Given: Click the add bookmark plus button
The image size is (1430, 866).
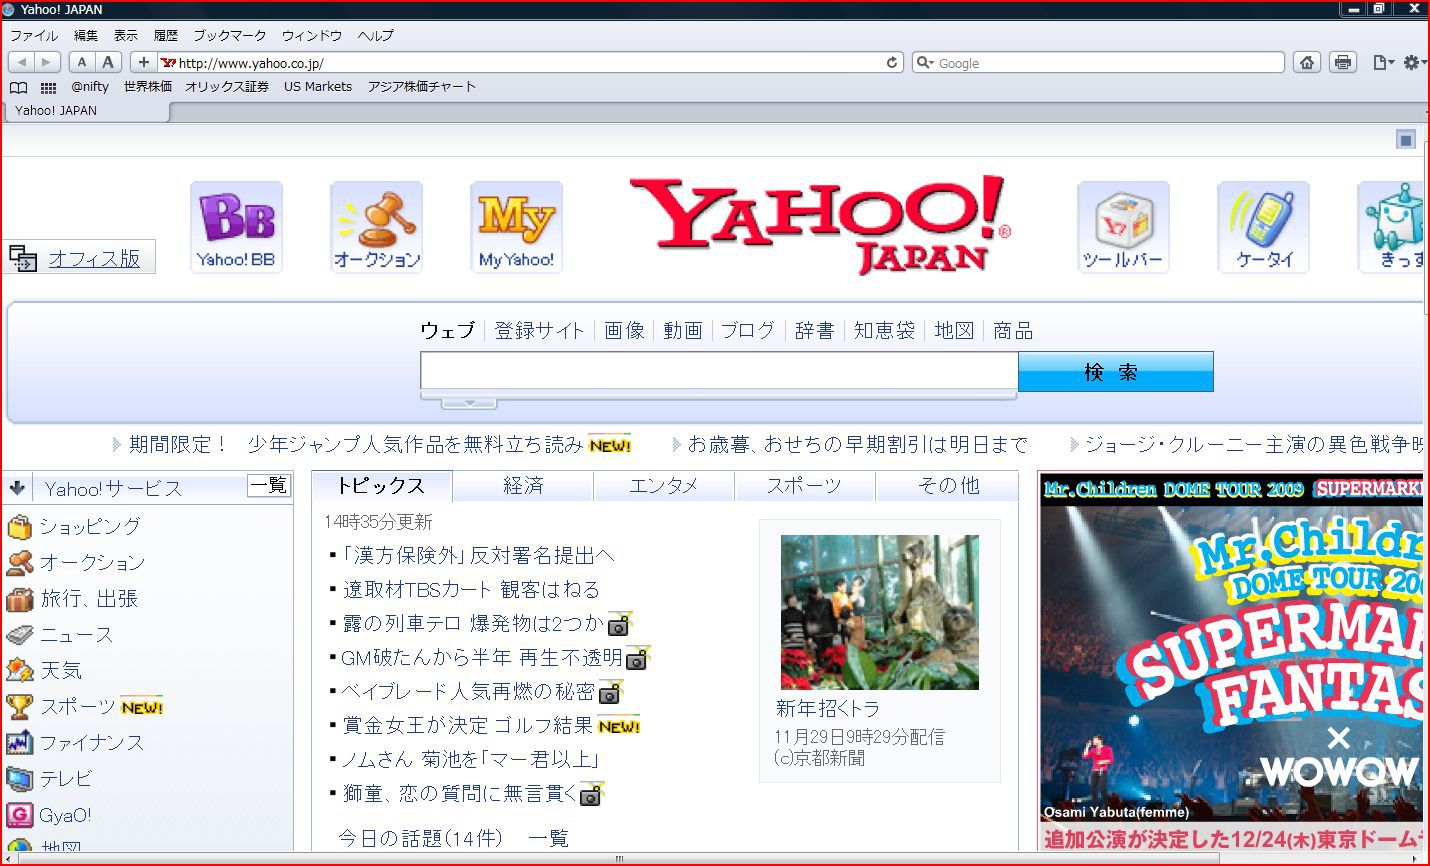Looking at the screenshot, I should [143, 62].
